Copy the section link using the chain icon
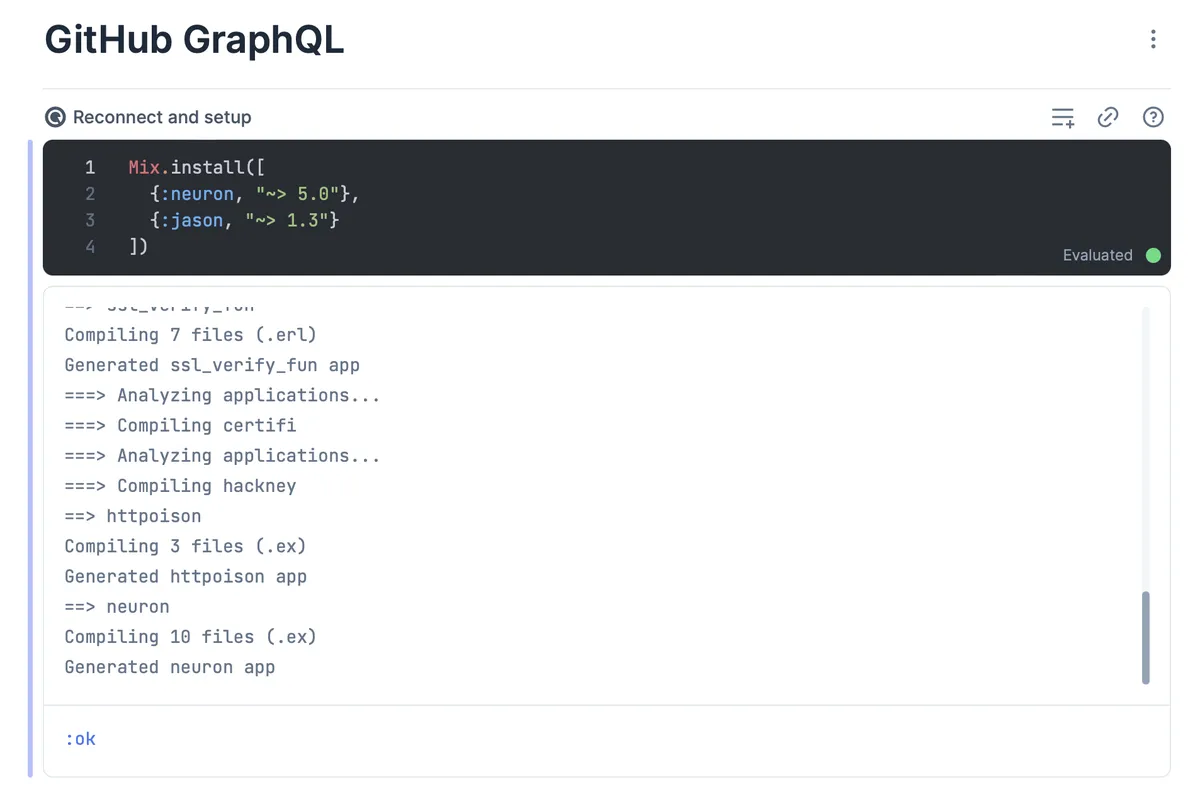 [1108, 117]
